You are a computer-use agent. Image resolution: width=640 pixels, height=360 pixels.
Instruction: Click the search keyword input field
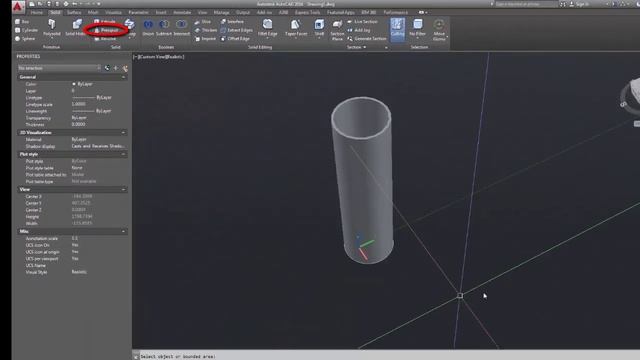pos(526,4)
